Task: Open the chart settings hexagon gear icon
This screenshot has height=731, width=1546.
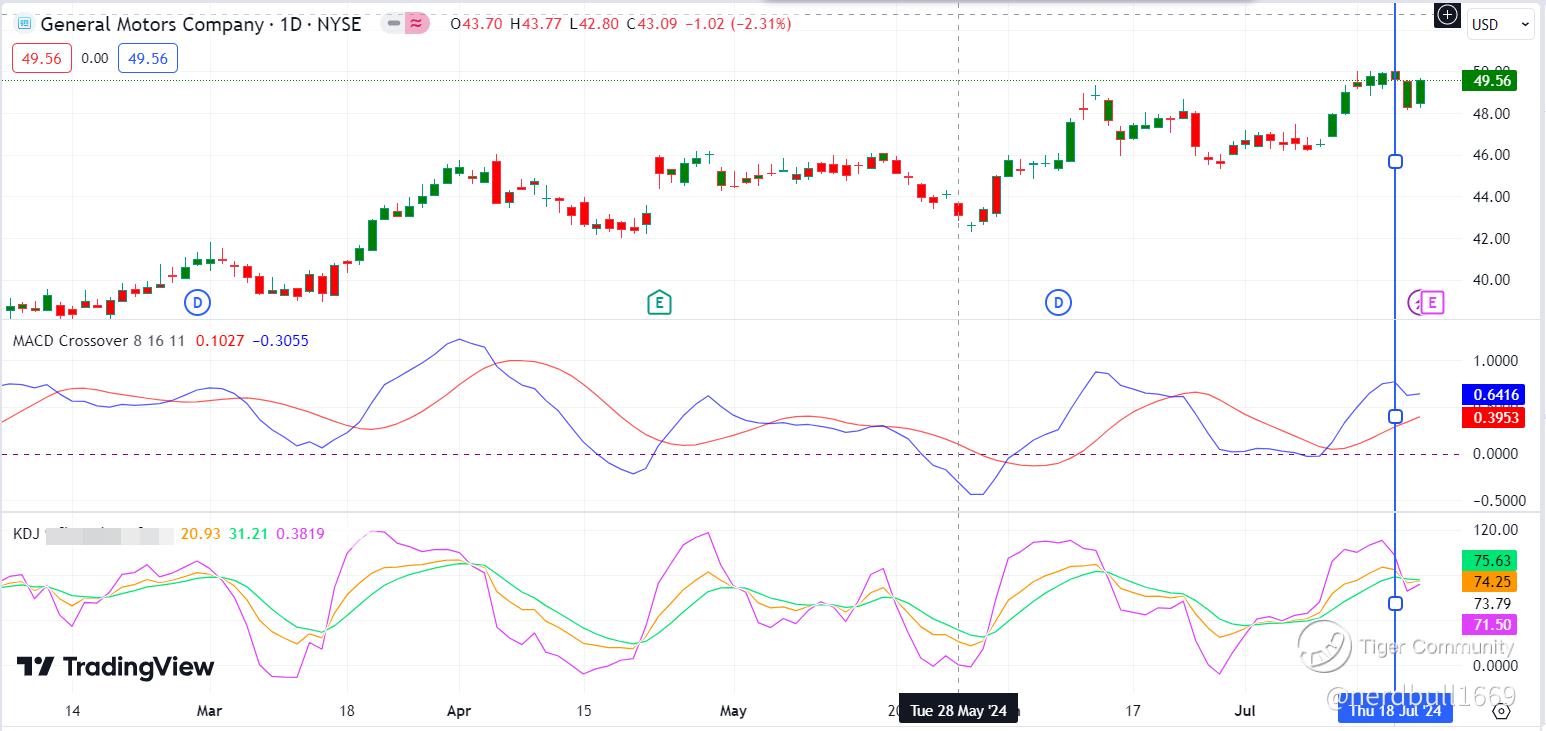Action: (1501, 711)
